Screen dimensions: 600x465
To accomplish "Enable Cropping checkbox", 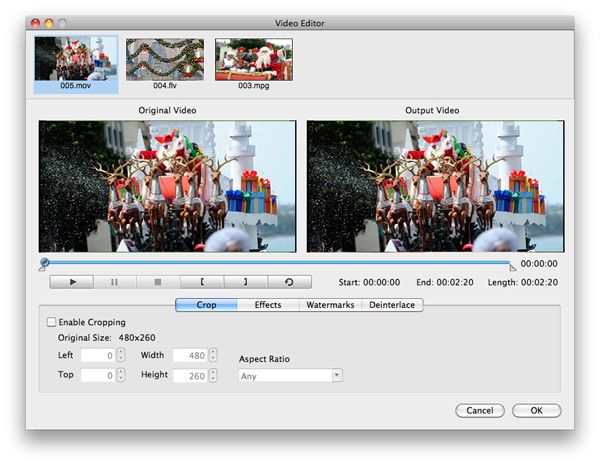I will point(51,322).
